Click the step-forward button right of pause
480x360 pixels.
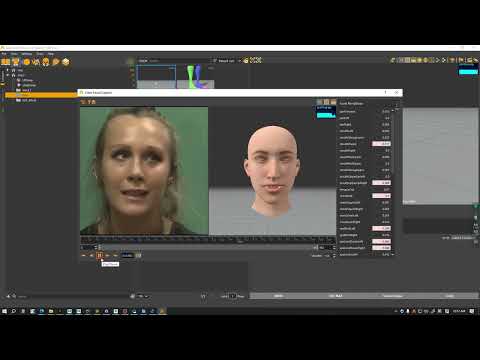(x=107, y=256)
